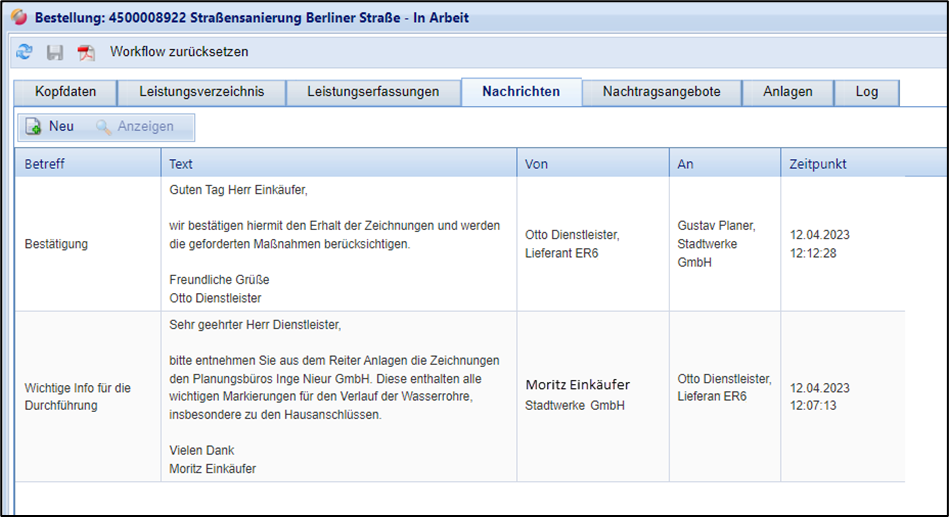Click the Neu new-message icon
This screenshot has width=949, height=517.
point(33,127)
